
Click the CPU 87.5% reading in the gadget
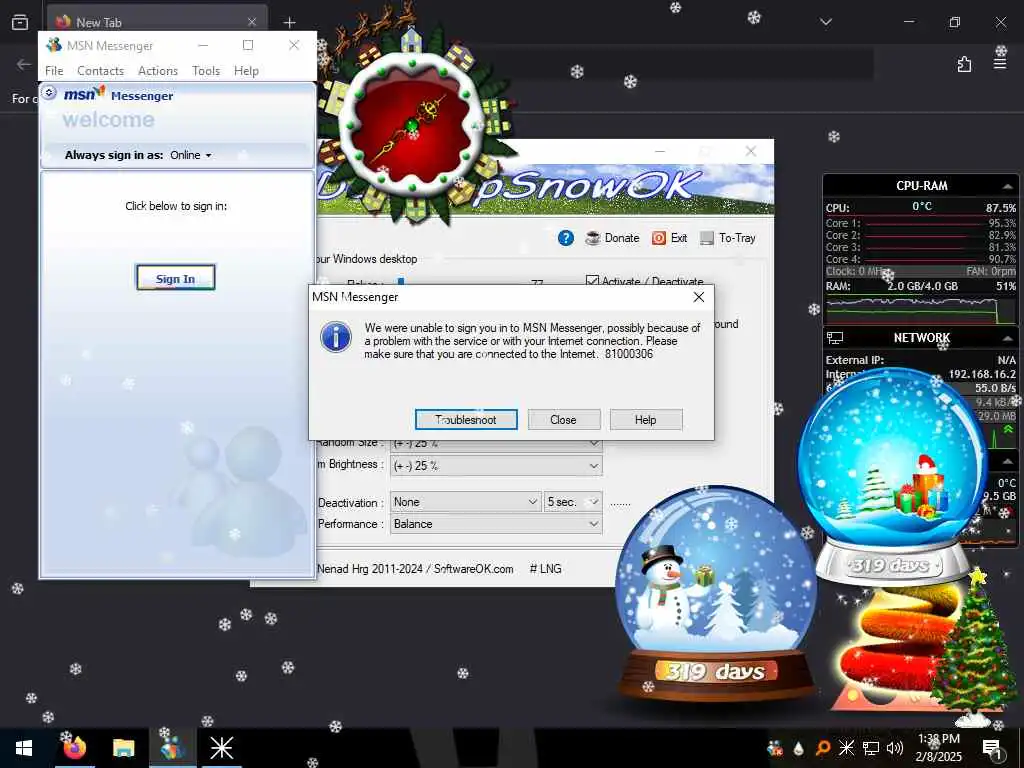pyautogui.click(x=1000, y=208)
